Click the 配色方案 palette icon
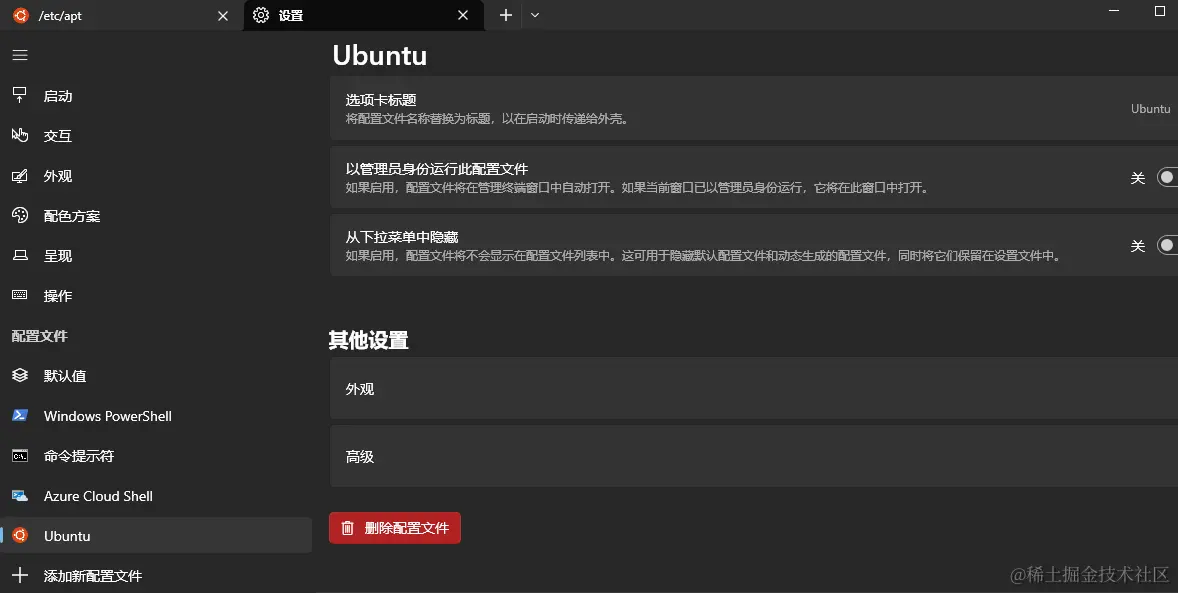The width and height of the screenshot is (1178, 593). click(20, 216)
